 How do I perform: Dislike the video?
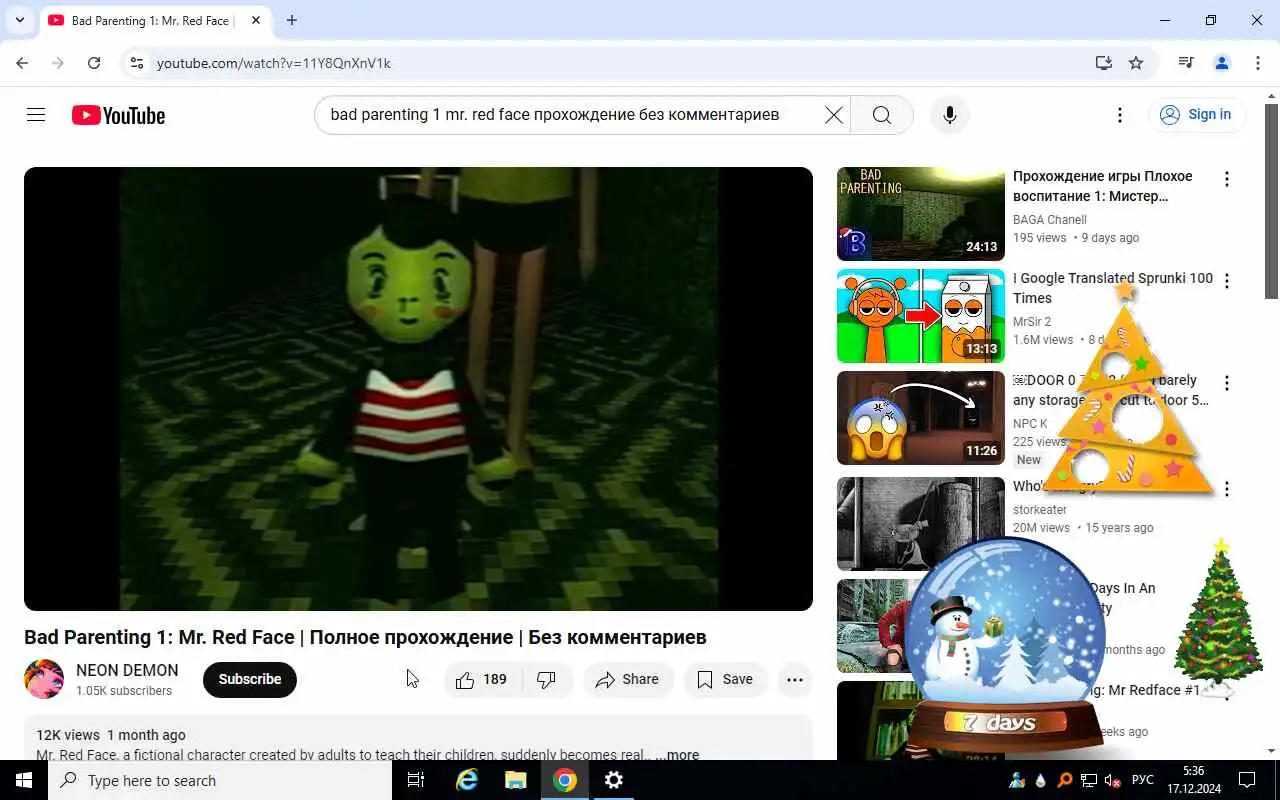click(x=546, y=679)
